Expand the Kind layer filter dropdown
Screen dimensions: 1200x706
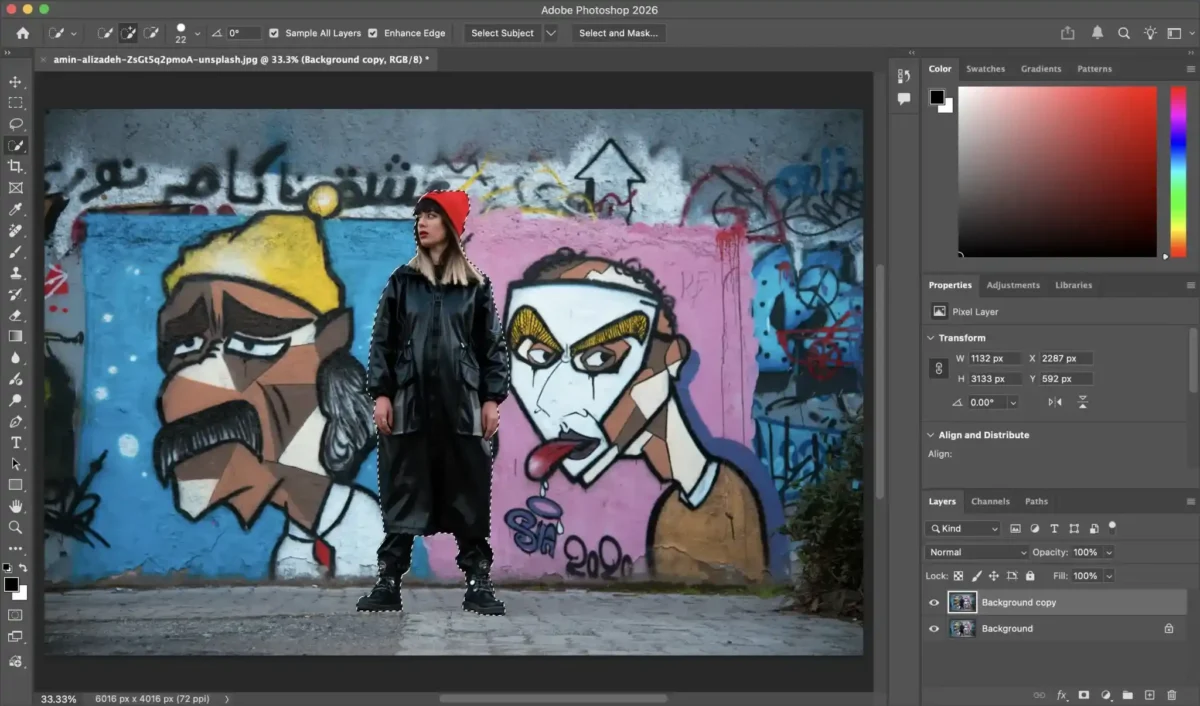(x=964, y=528)
